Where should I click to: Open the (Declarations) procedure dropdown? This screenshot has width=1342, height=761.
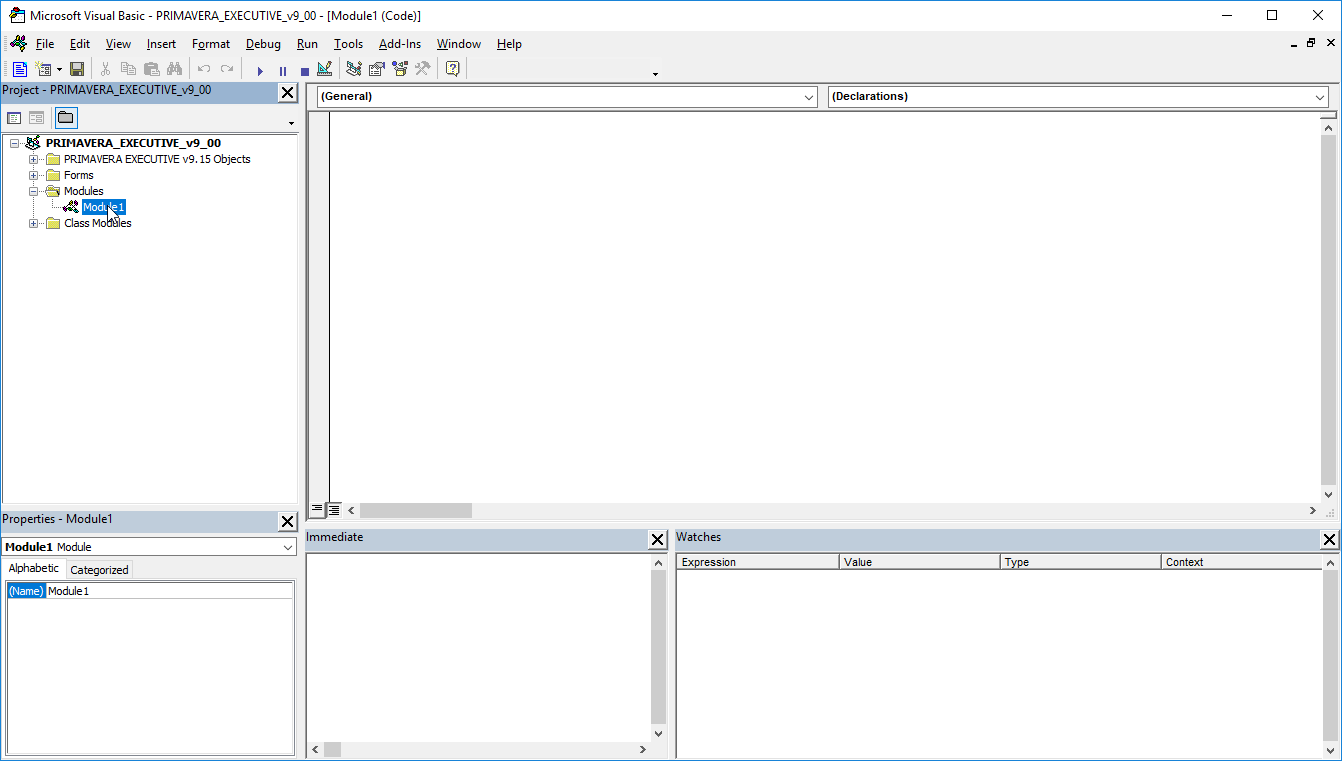[x=1320, y=97]
